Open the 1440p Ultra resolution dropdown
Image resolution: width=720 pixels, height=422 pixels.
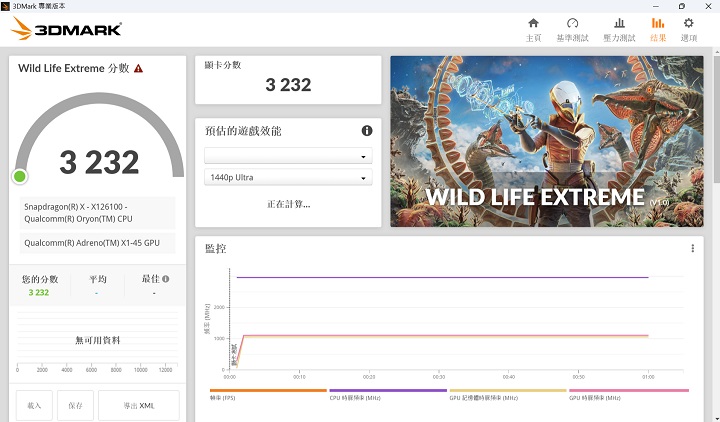[x=288, y=177]
